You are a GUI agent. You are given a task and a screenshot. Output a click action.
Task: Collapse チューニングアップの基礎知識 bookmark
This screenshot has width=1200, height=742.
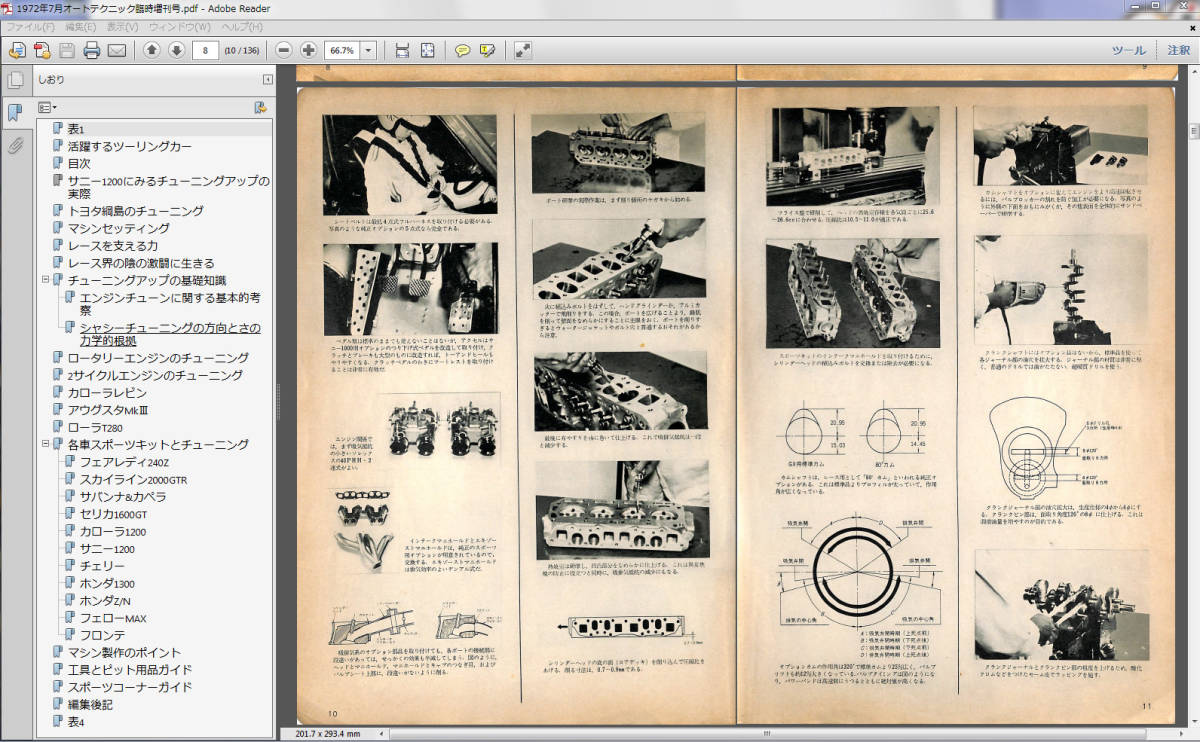pos(45,280)
